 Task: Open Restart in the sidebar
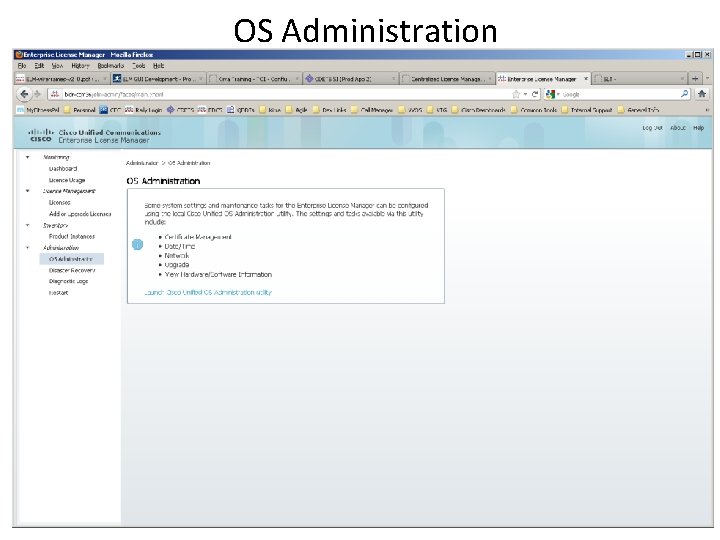tap(58, 292)
